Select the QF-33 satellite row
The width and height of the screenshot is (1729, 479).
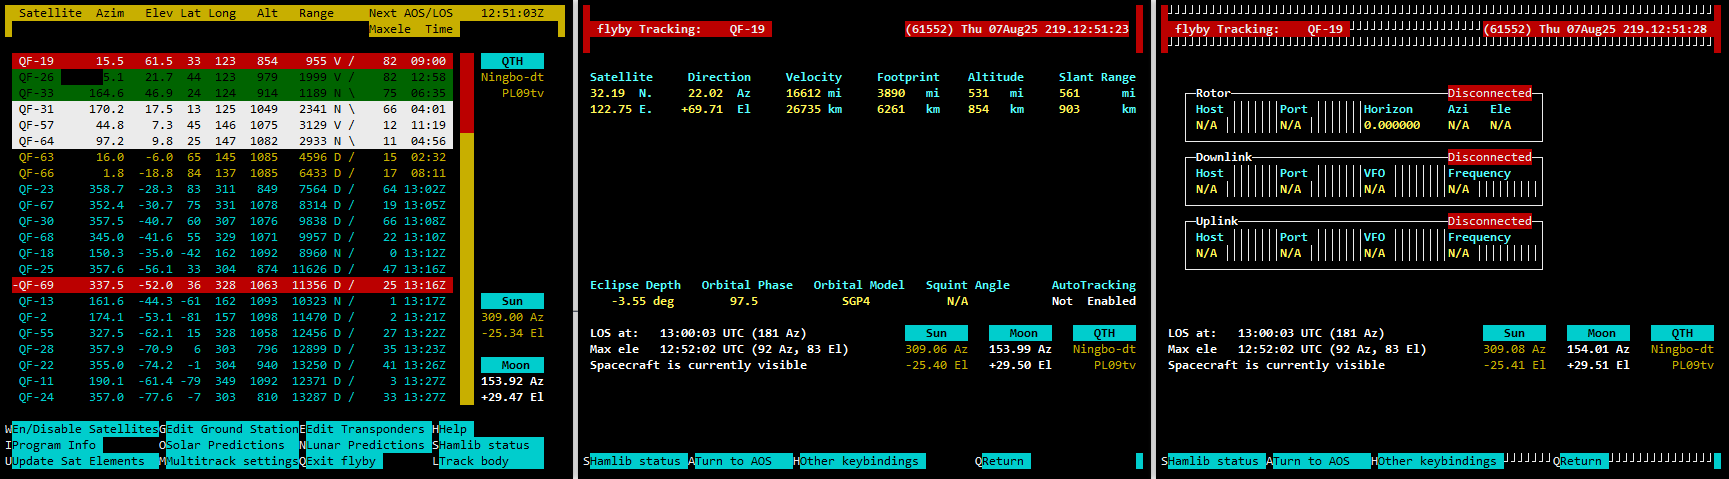pos(232,93)
